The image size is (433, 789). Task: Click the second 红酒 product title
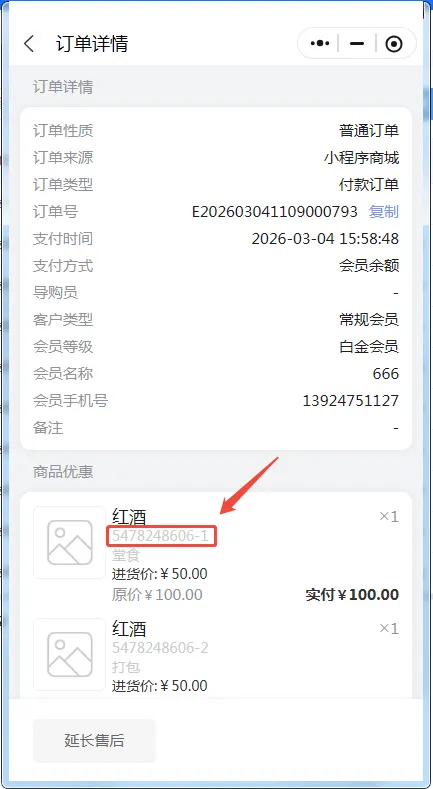click(129, 629)
